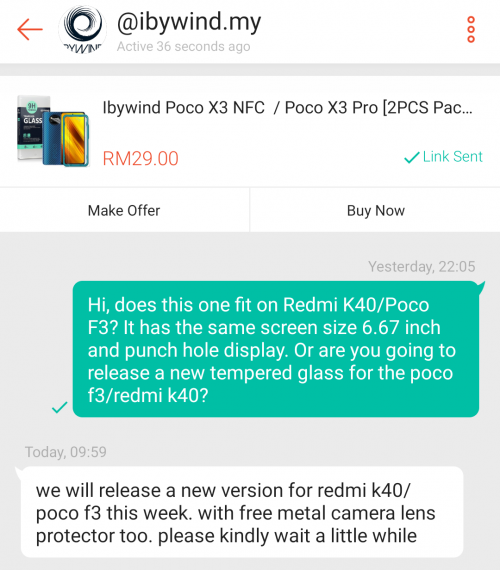Tap the Link Sent checkmark indicator
Viewport: 500px width, 570px height.
pyautogui.click(x=412, y=157)
